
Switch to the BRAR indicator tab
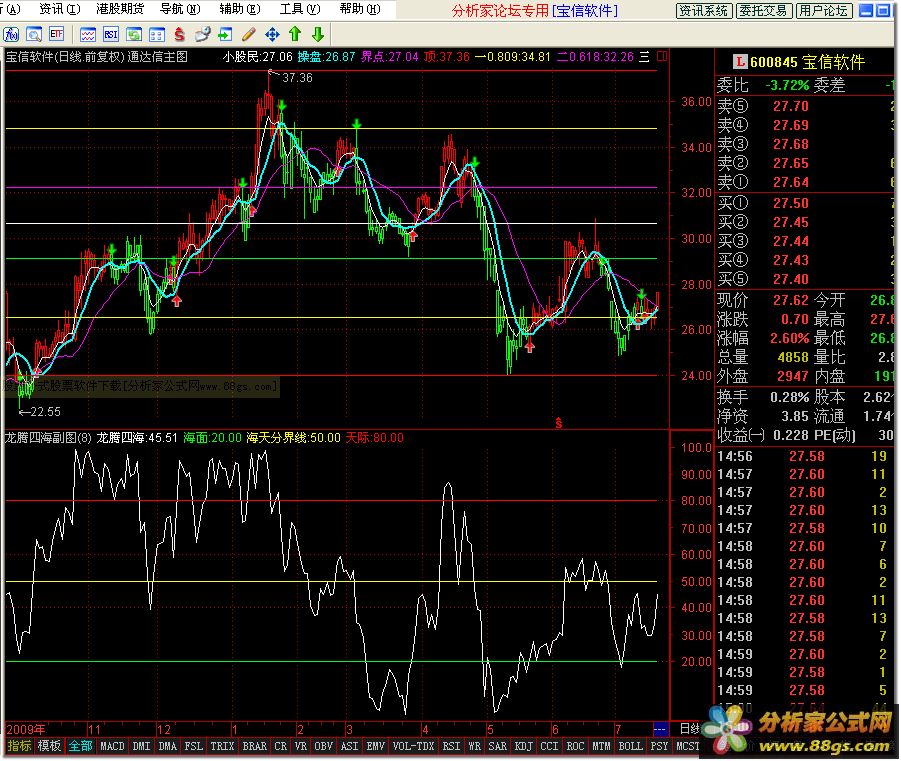[x=255, y=746]
